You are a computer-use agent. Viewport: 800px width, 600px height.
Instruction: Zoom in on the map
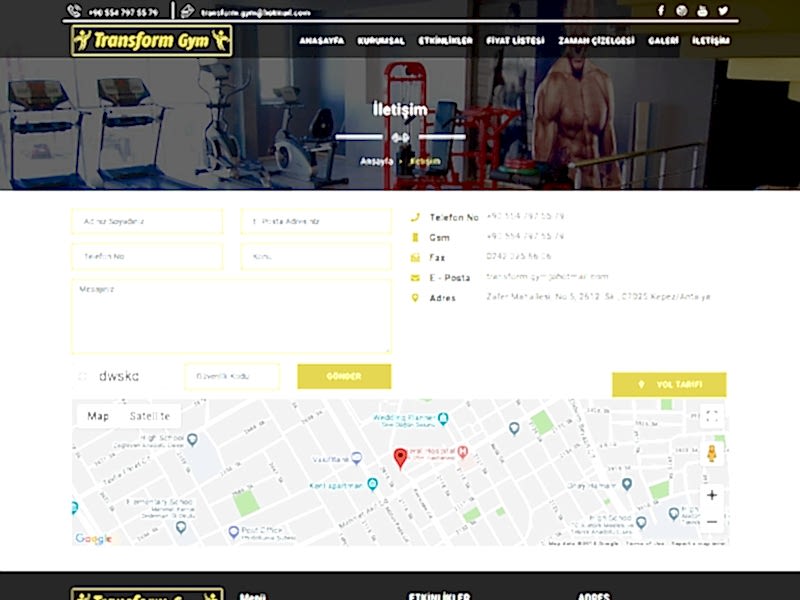[x=711, y=495]
